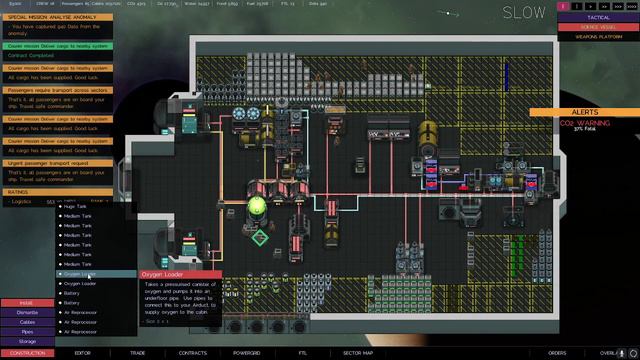Image resolution: width=640 pixels, height=360 pixels.
Task: Select the glowing green reactor orb
Action: coord(257,206)
